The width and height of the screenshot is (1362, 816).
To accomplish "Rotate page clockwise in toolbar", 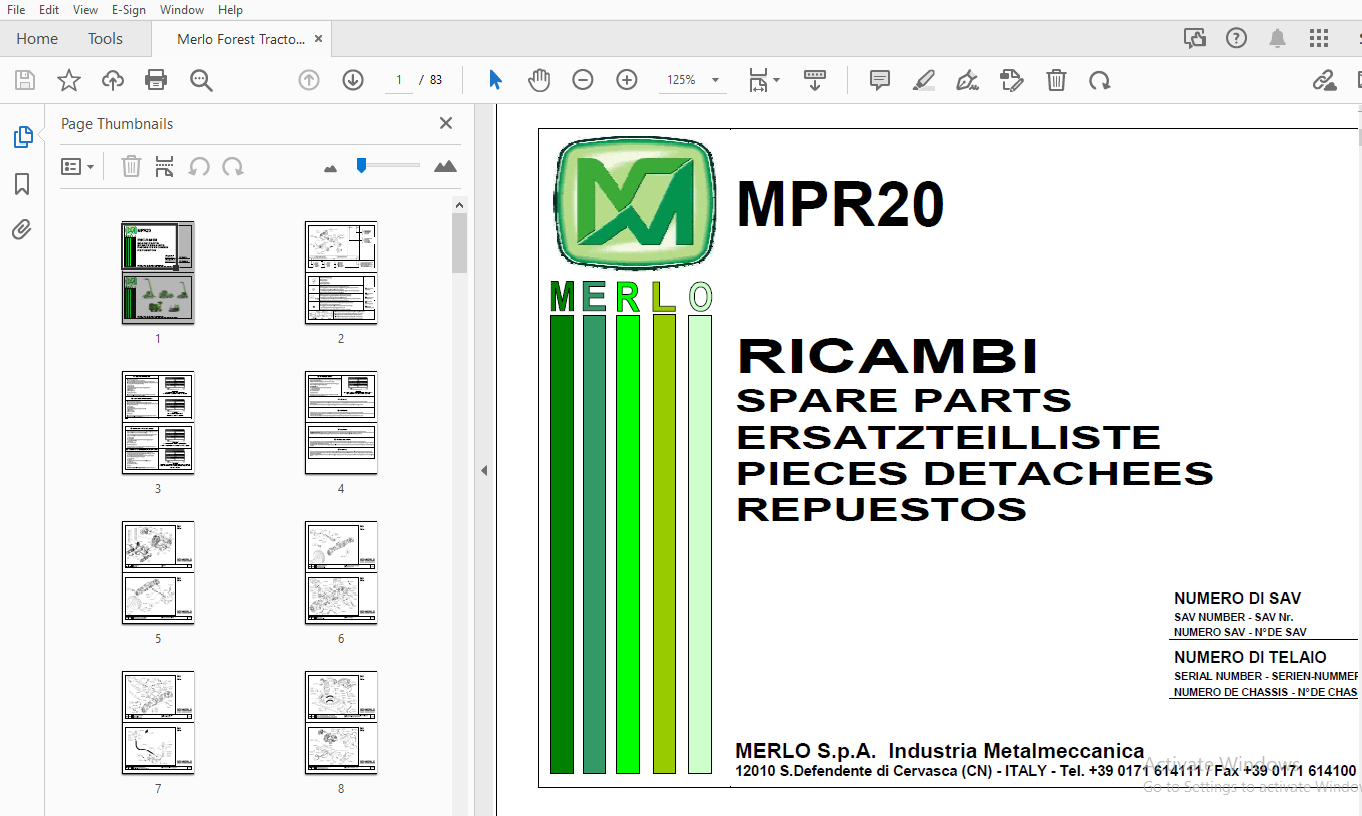I will 1100,80.
